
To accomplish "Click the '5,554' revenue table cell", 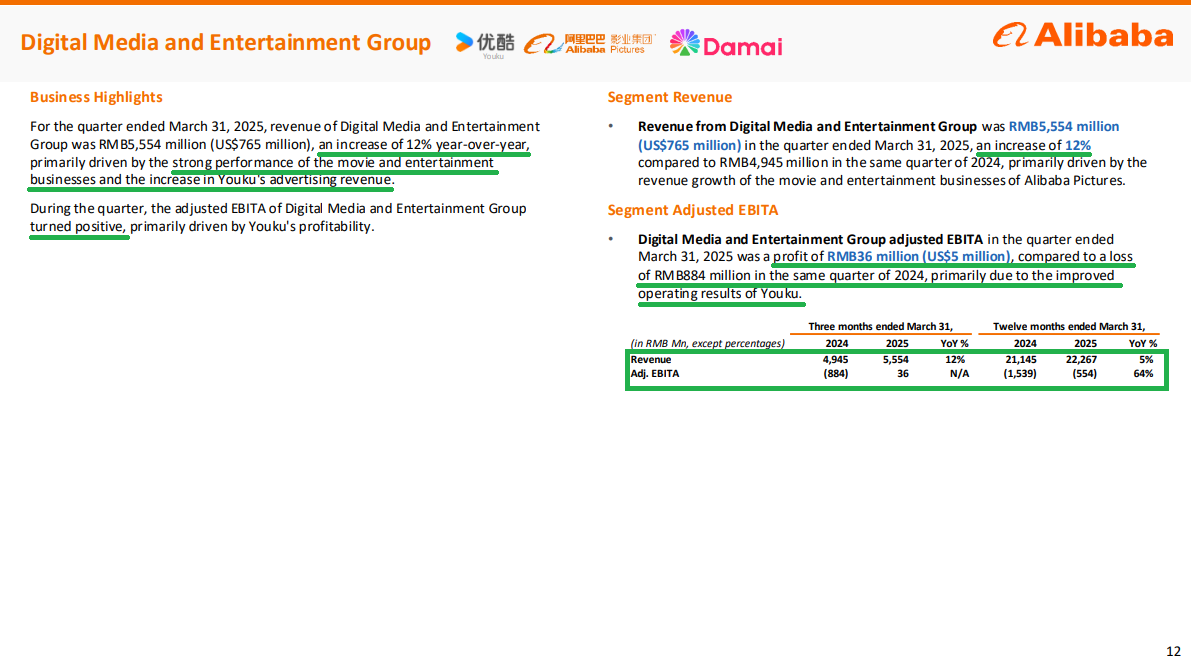I will pos(896,360).
